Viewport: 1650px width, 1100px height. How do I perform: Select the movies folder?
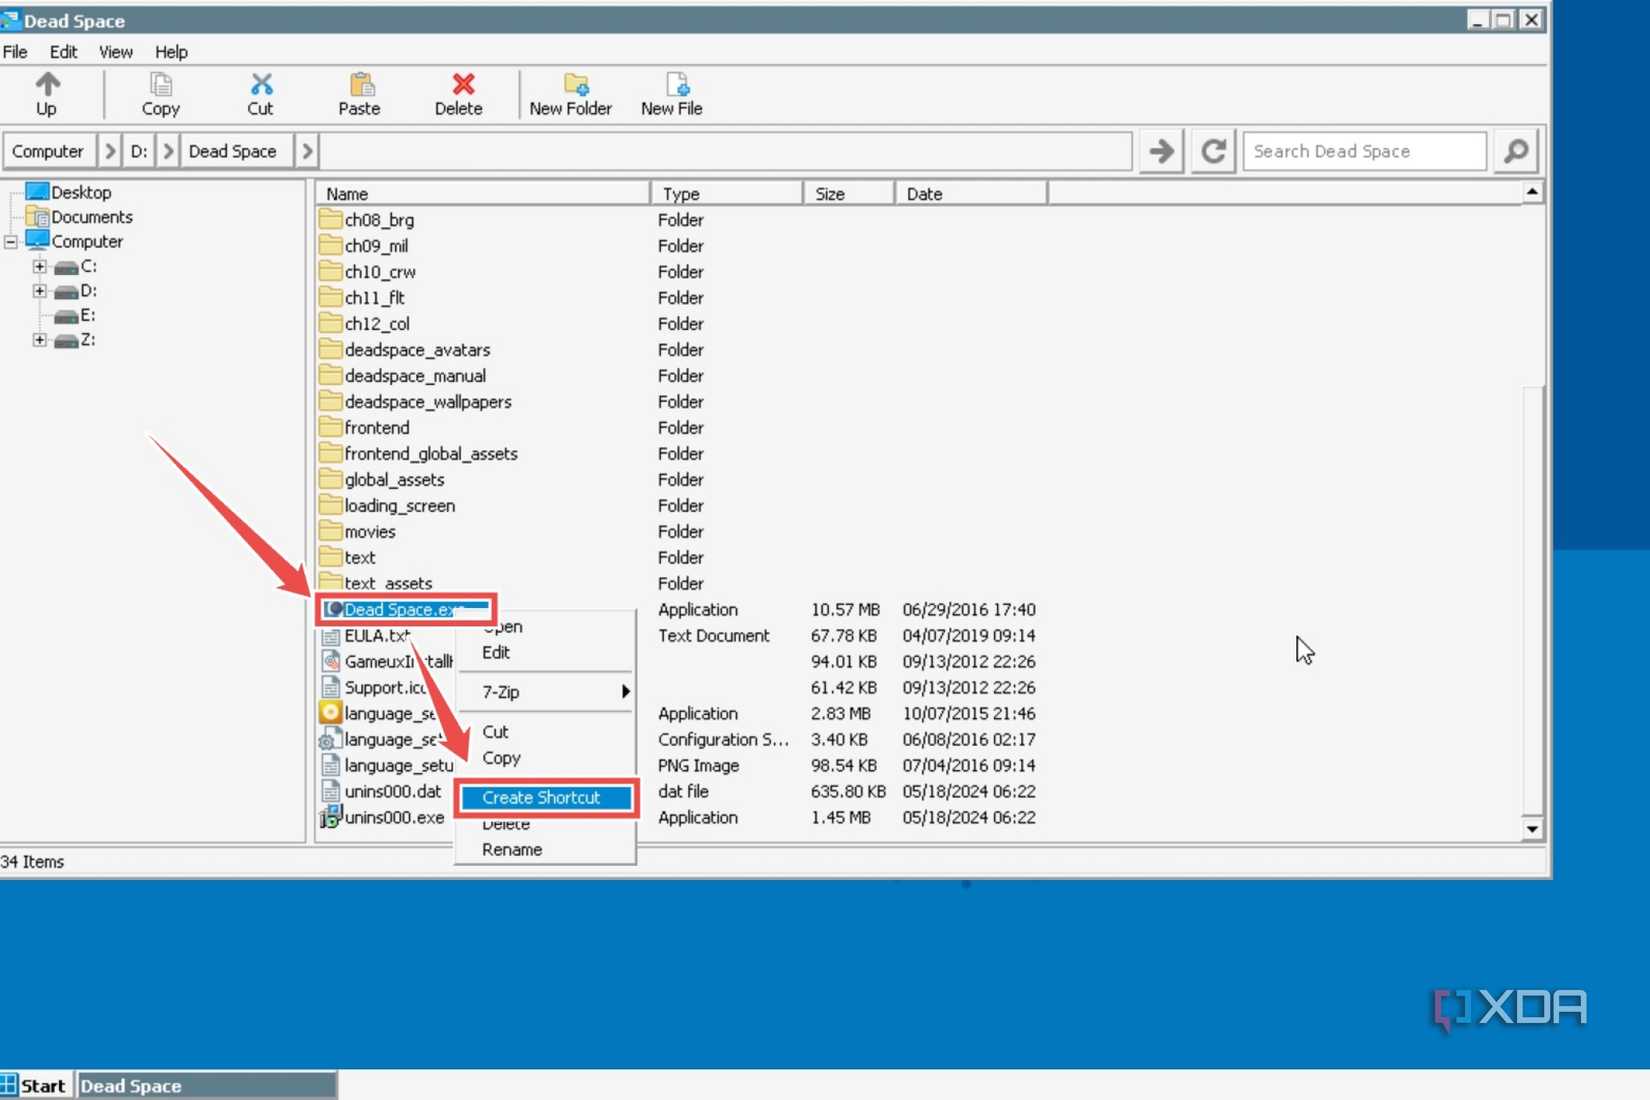point(357,532)
